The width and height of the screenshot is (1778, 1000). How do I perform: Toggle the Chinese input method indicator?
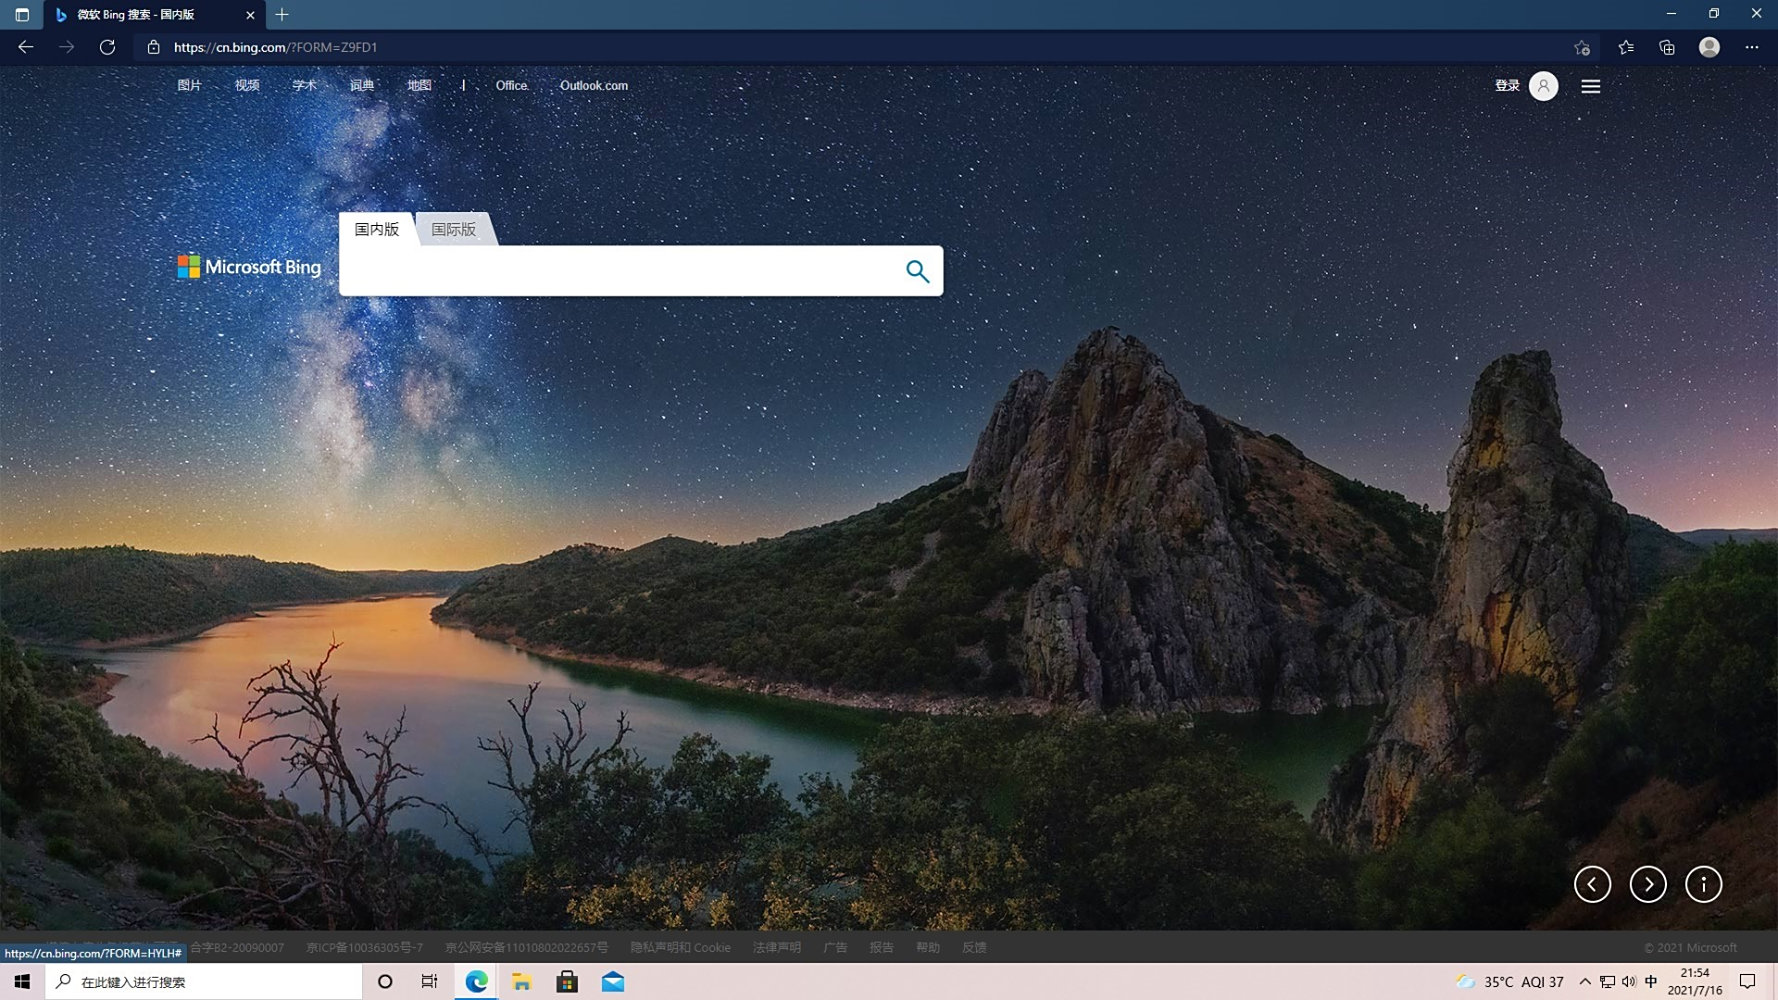click(x=1650, y=982)
